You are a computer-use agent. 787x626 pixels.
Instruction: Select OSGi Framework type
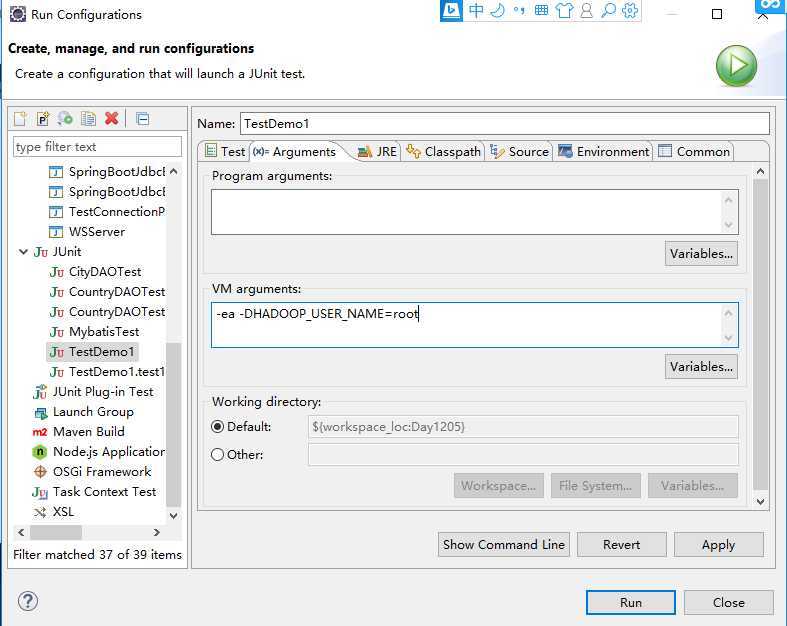[92, 472]
